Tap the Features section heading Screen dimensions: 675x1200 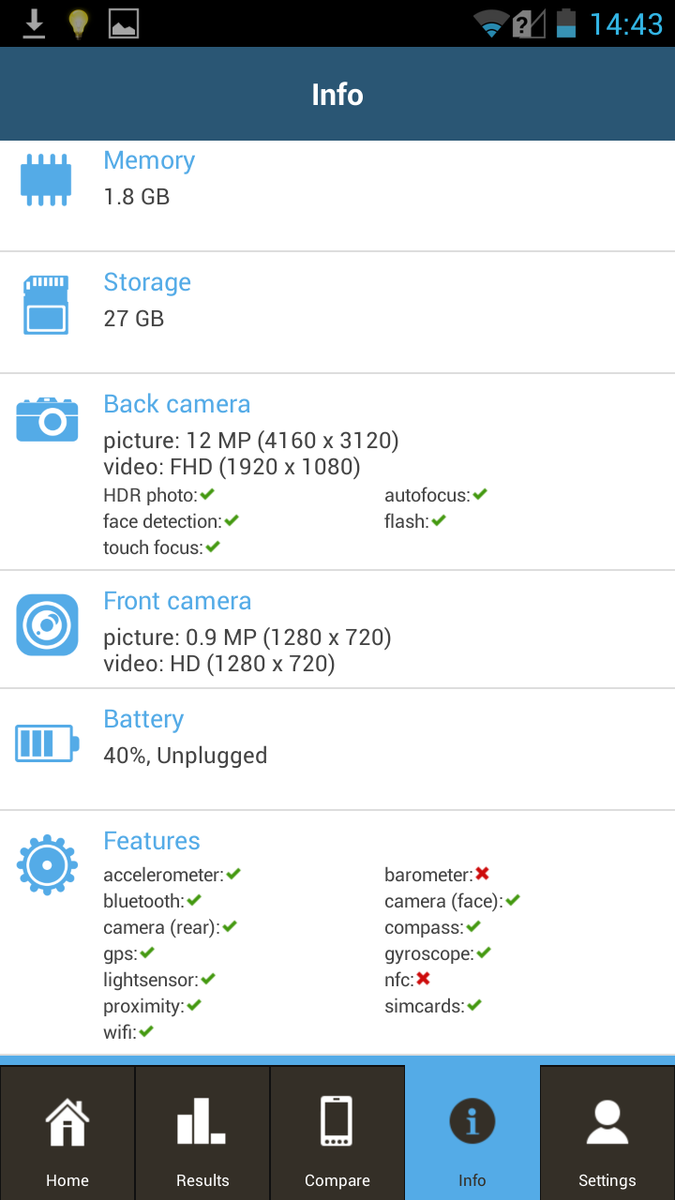click(x=152, y=841)
